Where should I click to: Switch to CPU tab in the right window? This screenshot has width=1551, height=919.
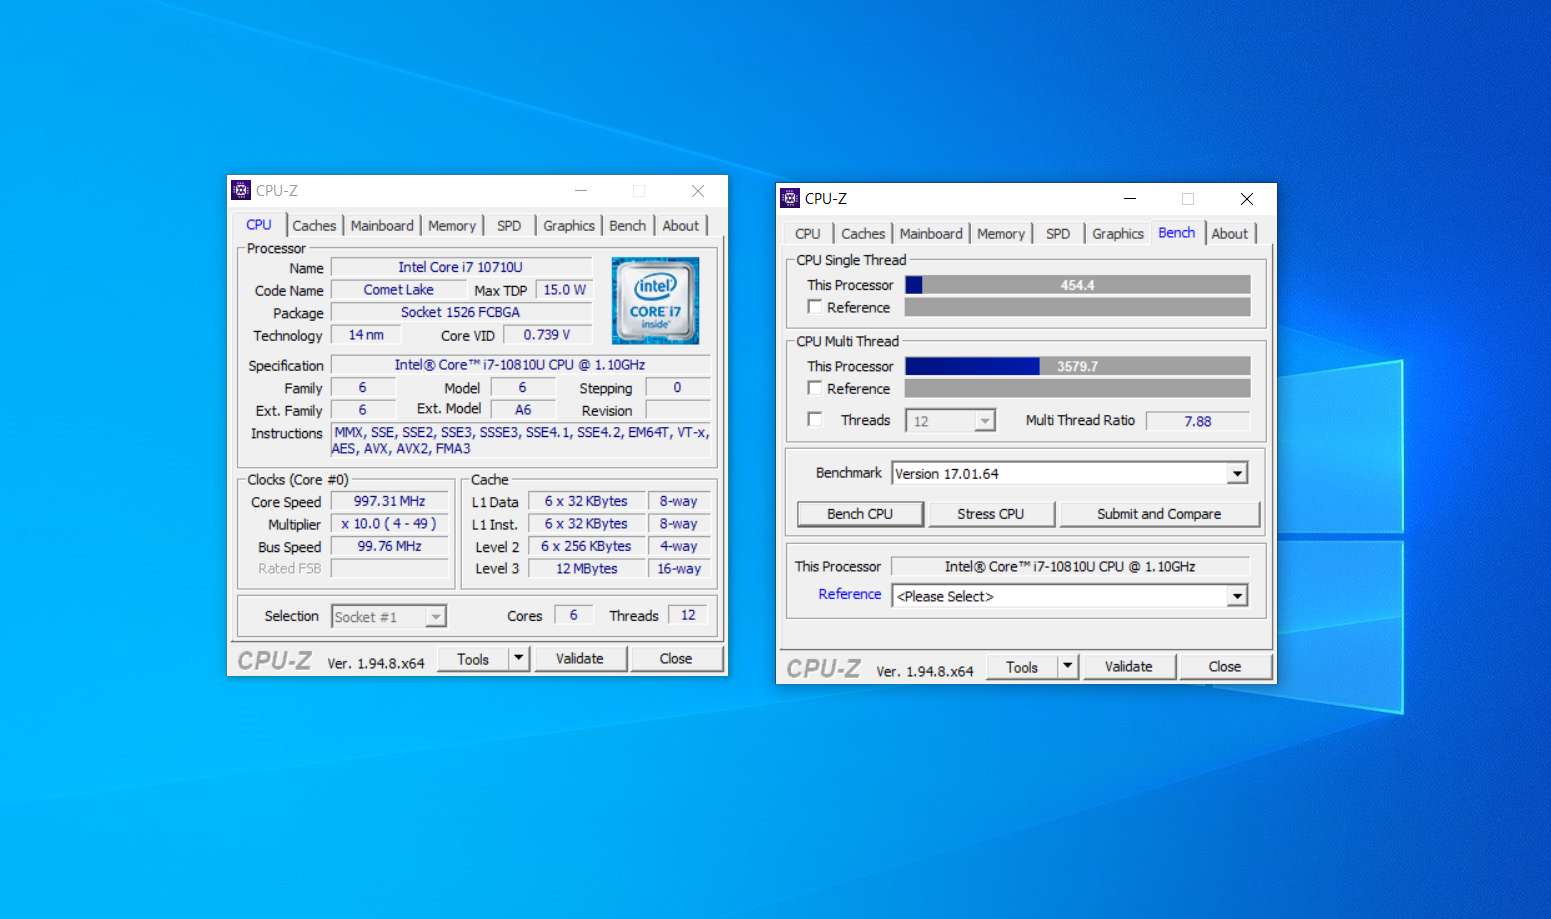tap(808, 234)
